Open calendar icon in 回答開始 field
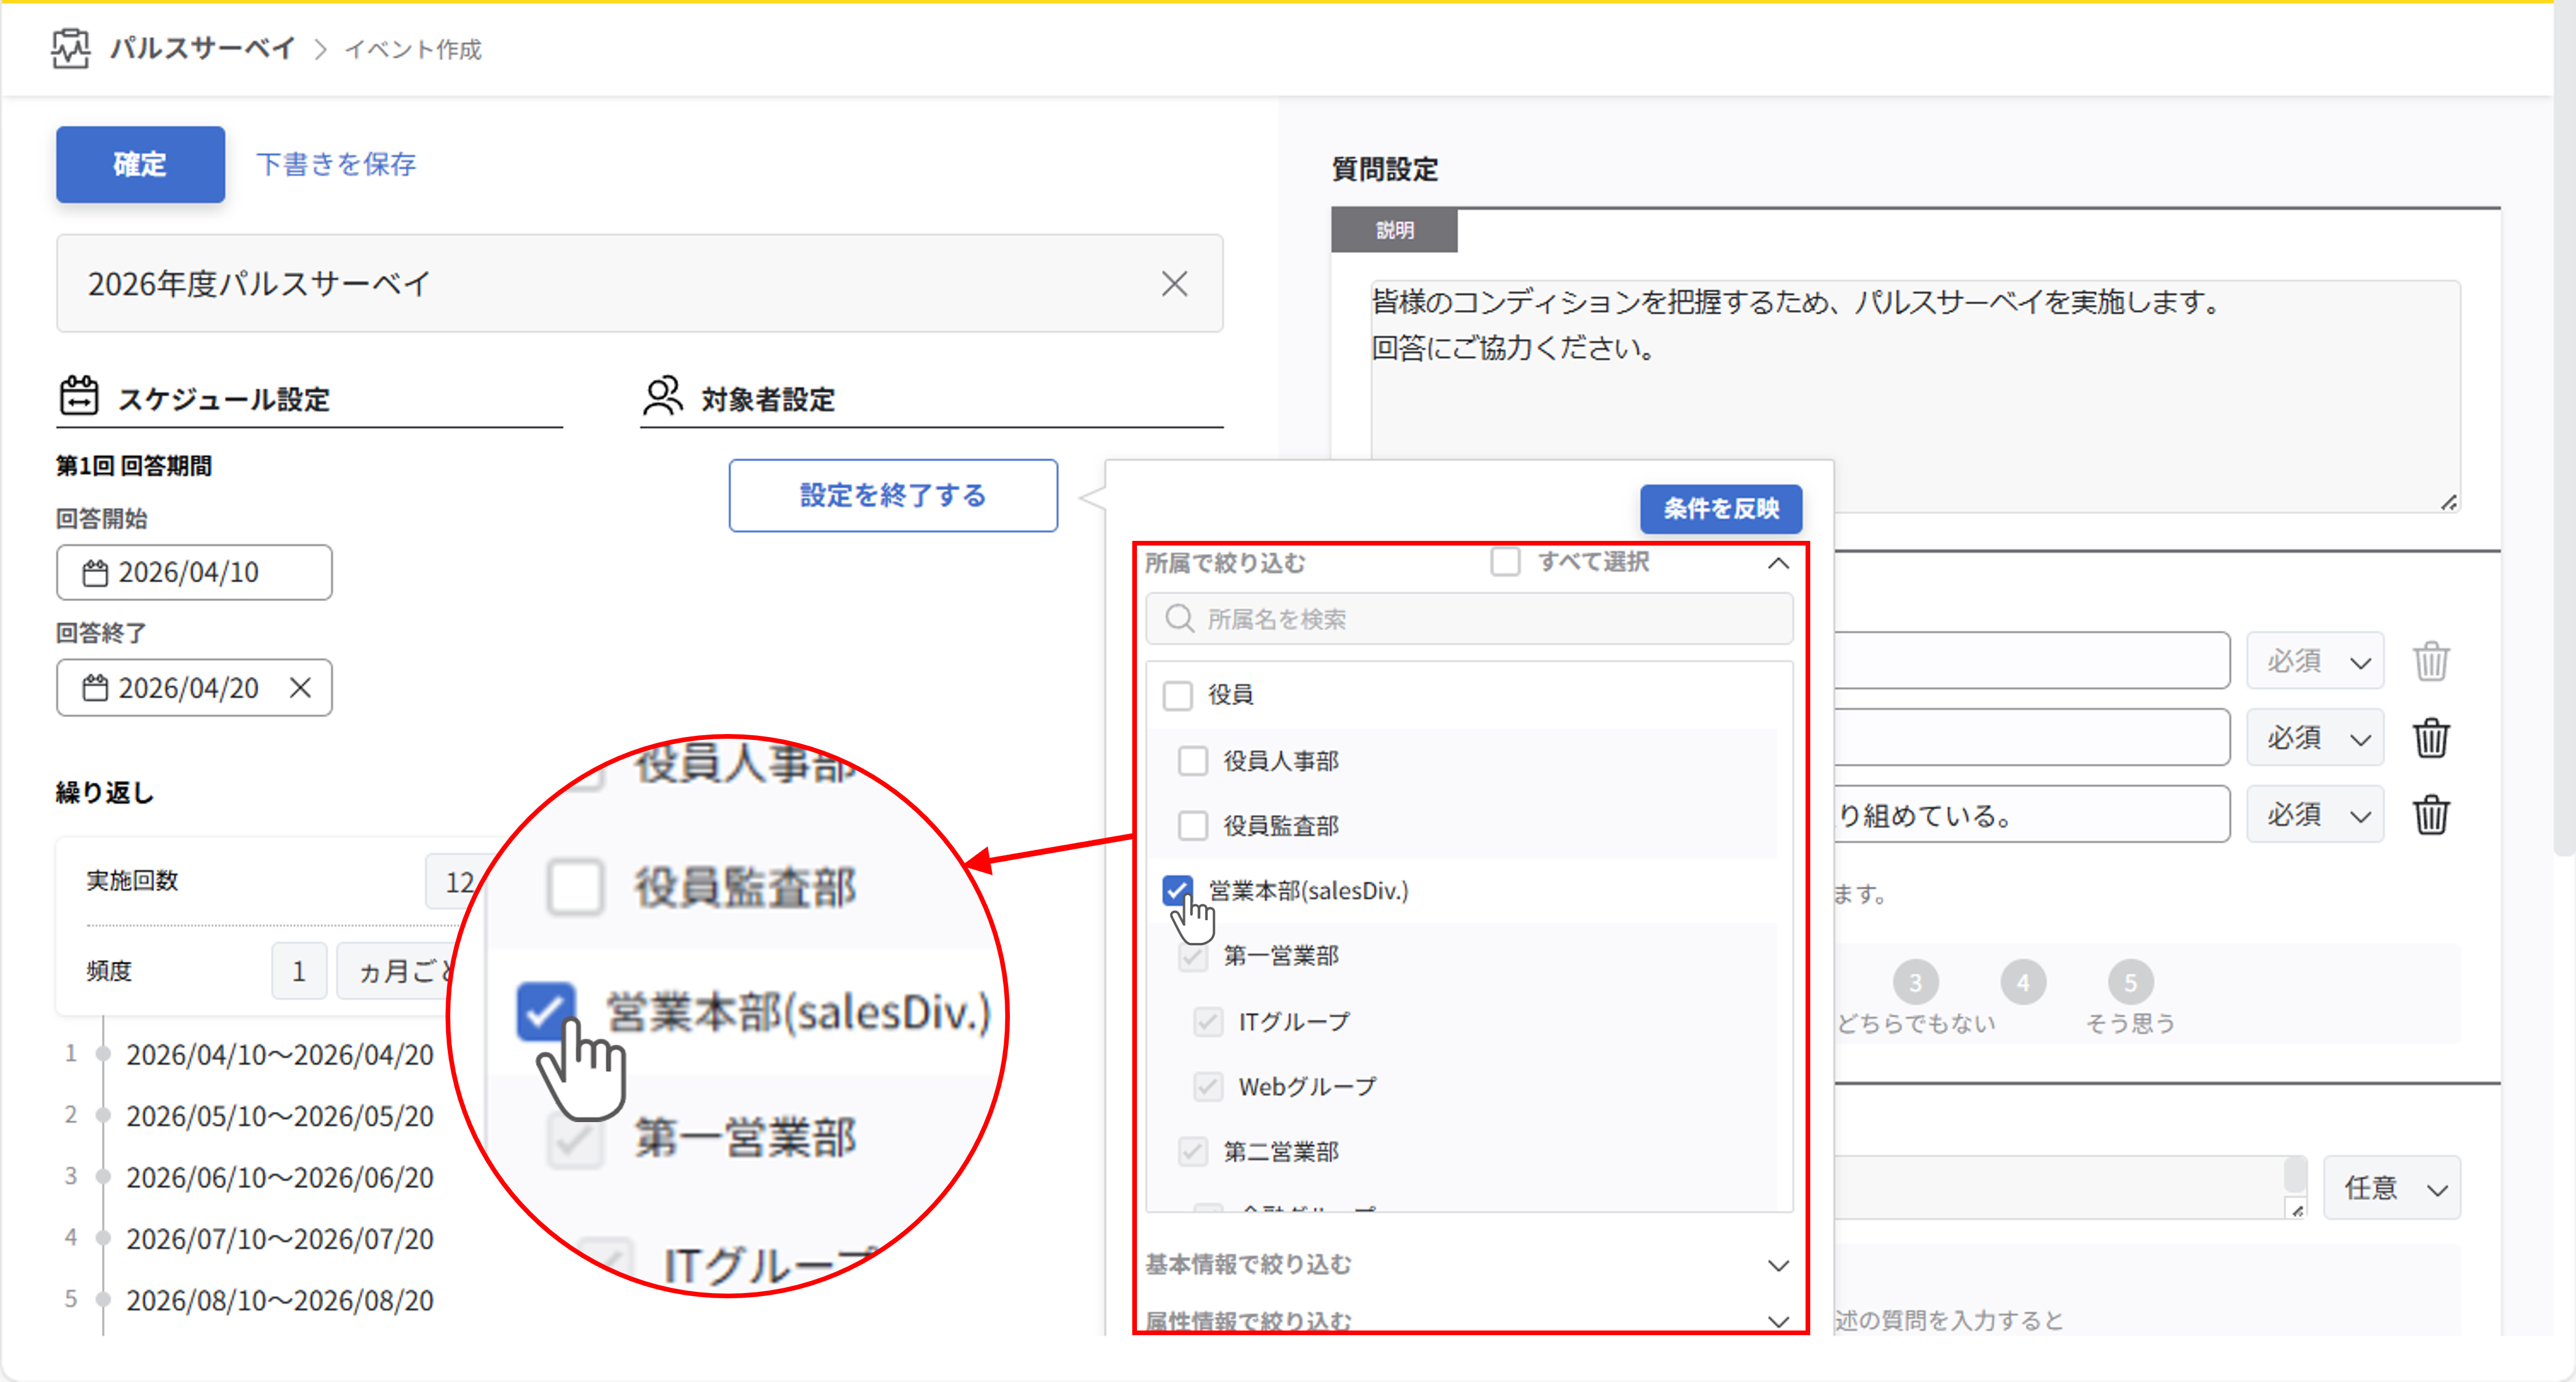 95,573
